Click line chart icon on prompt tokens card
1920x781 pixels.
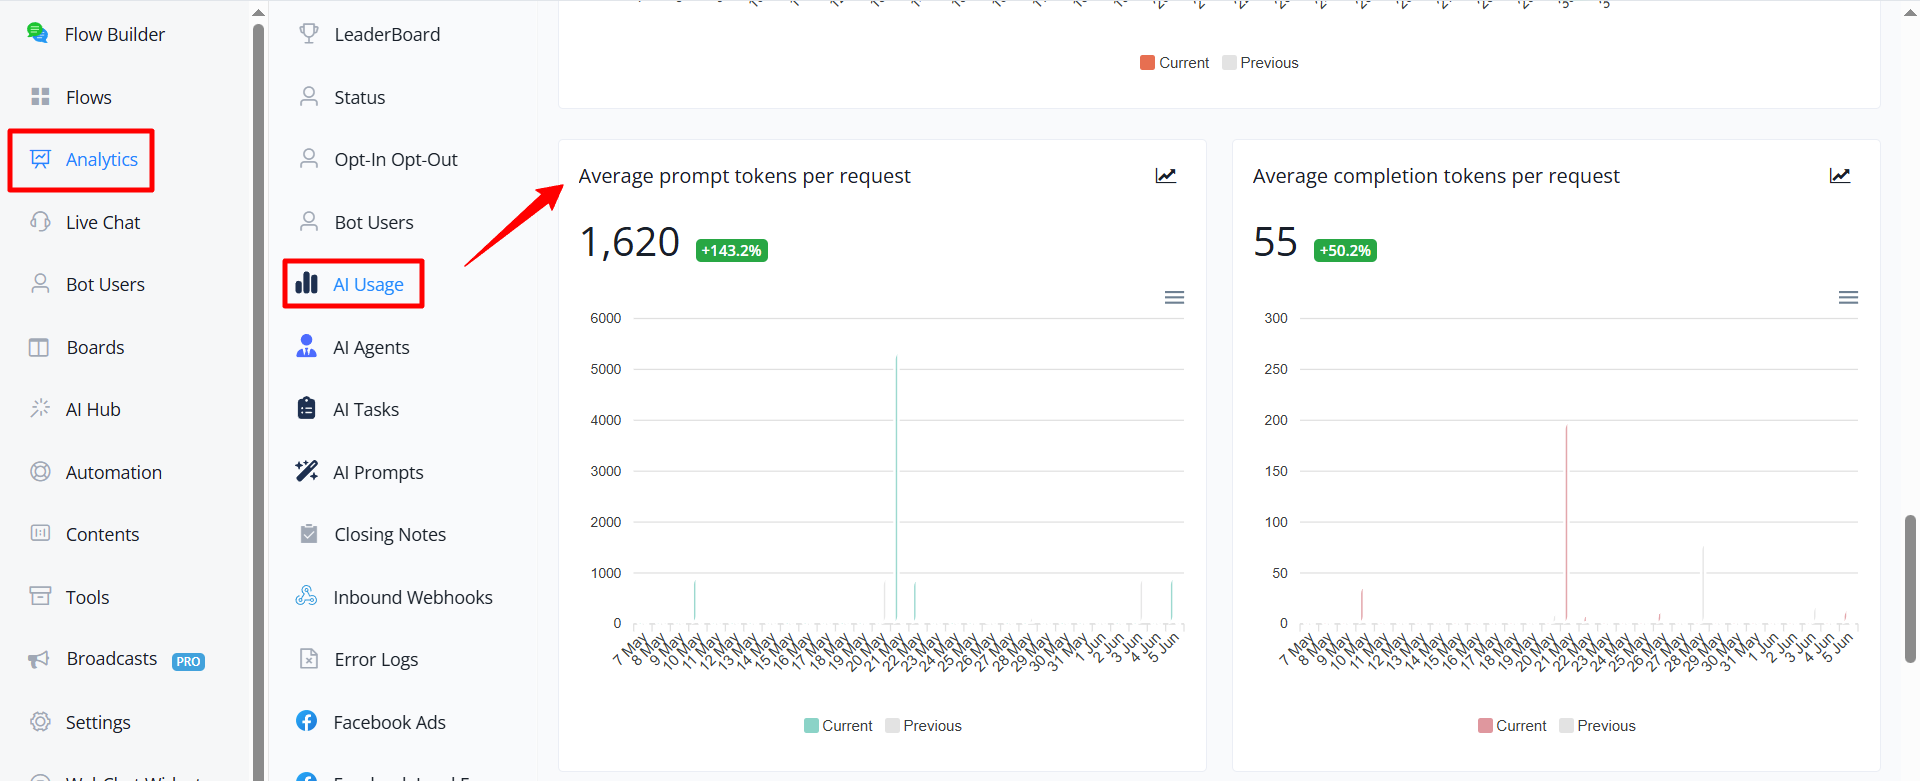pos(1166,176)
